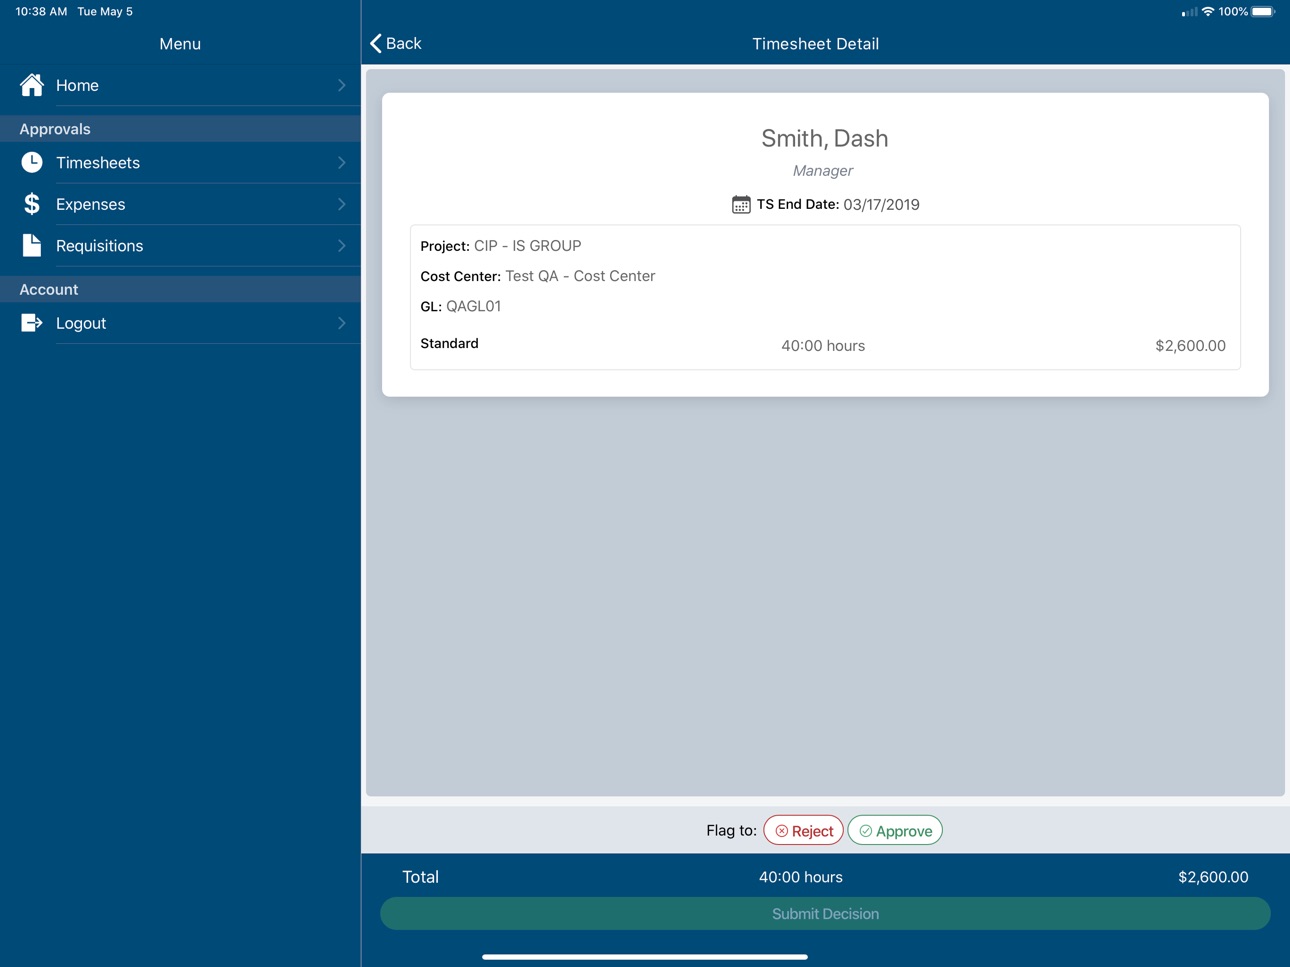
Task: Expand the Requisitions row chevron
Action: (x=342, y=245)
